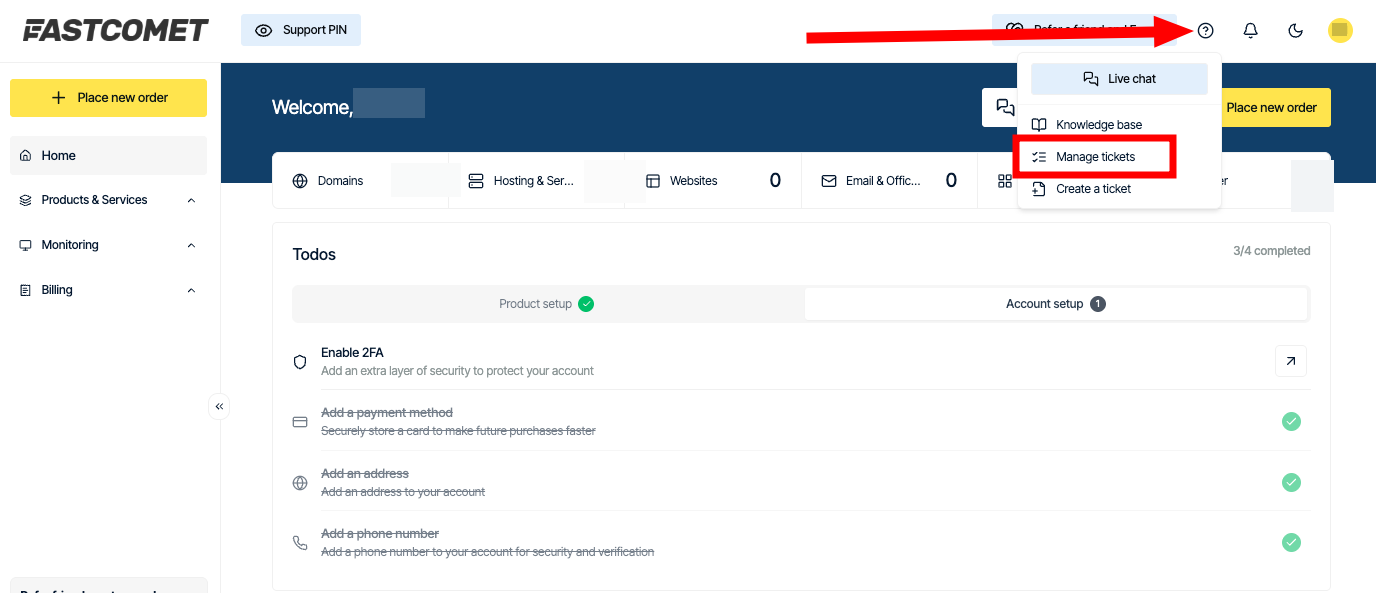Viewport: 1376px width, 593px height.
Task: Select the Hosting & Services server icon
Action: click(474, 180)
